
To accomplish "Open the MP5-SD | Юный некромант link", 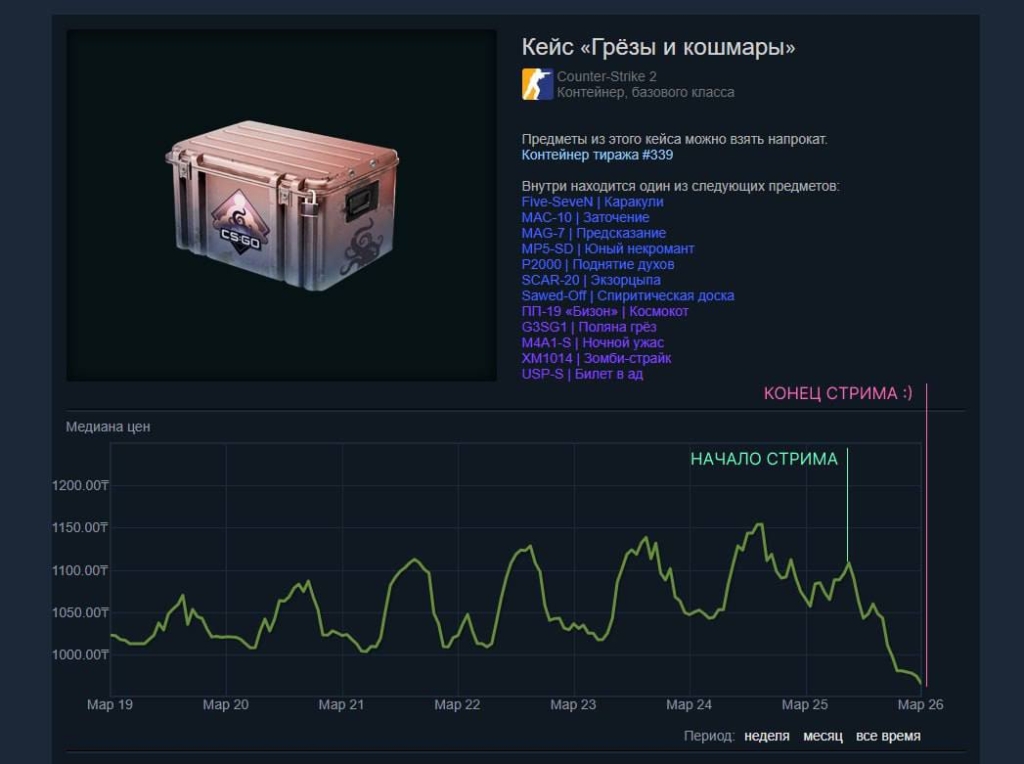I will point(607,249).
